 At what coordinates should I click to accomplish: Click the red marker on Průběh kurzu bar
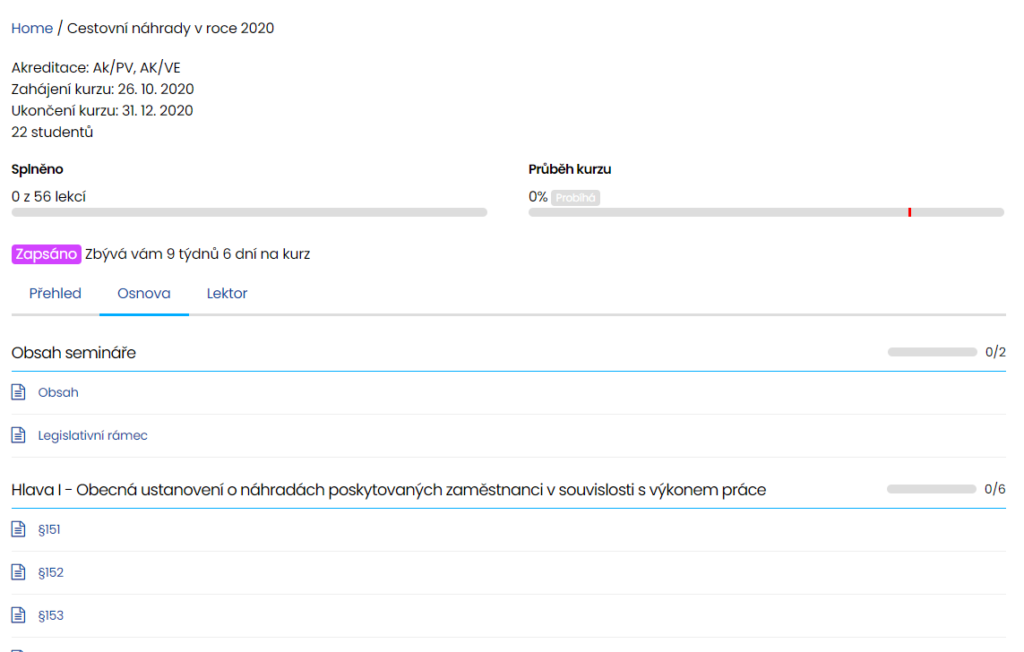pyautogui.click(x=909, y=212)
